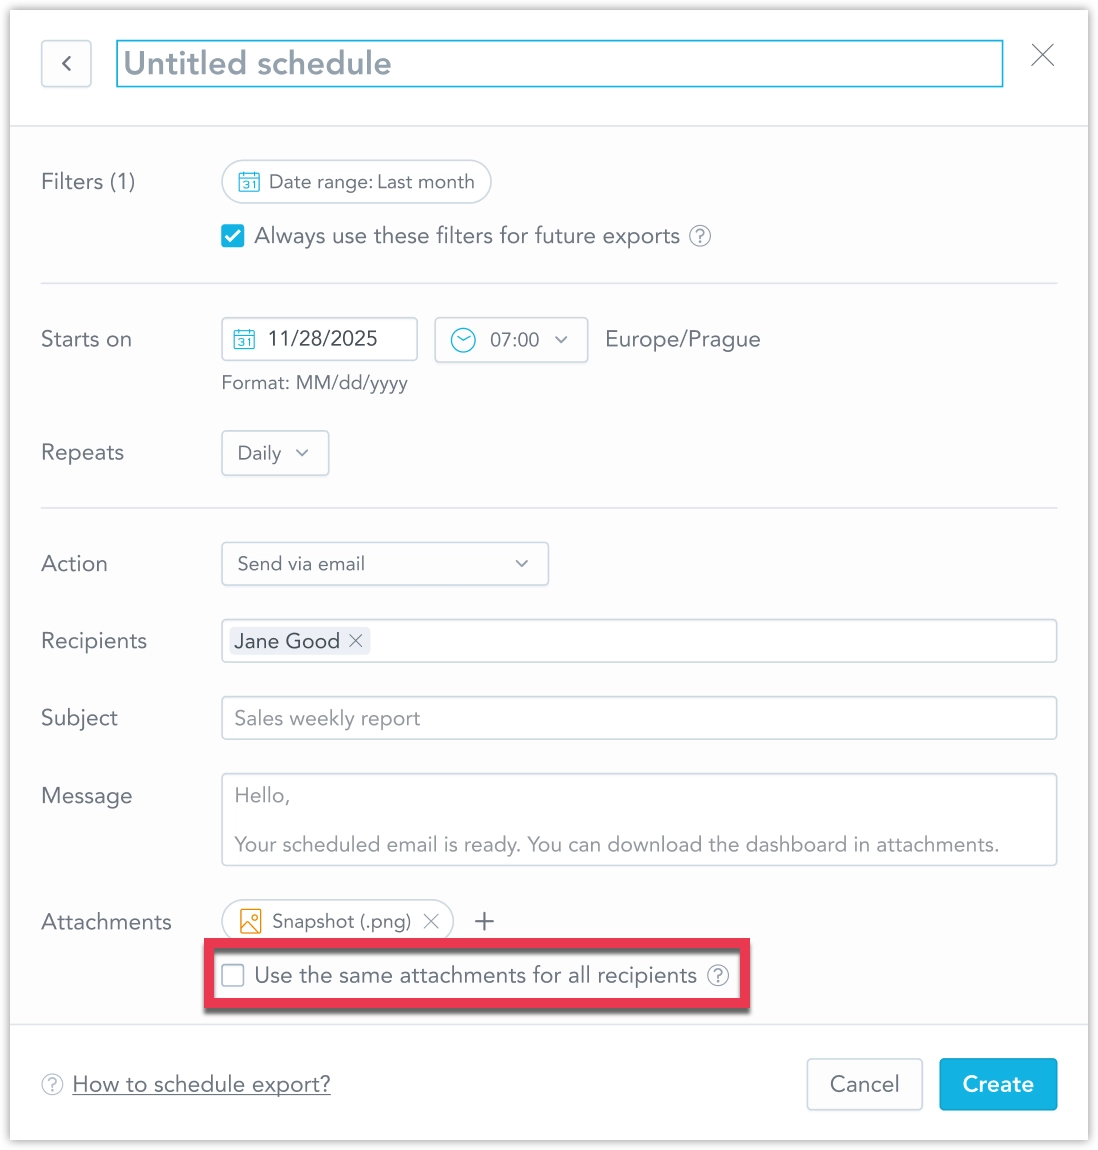Click the plus icon to add another attachment

[x=484, y=920]
